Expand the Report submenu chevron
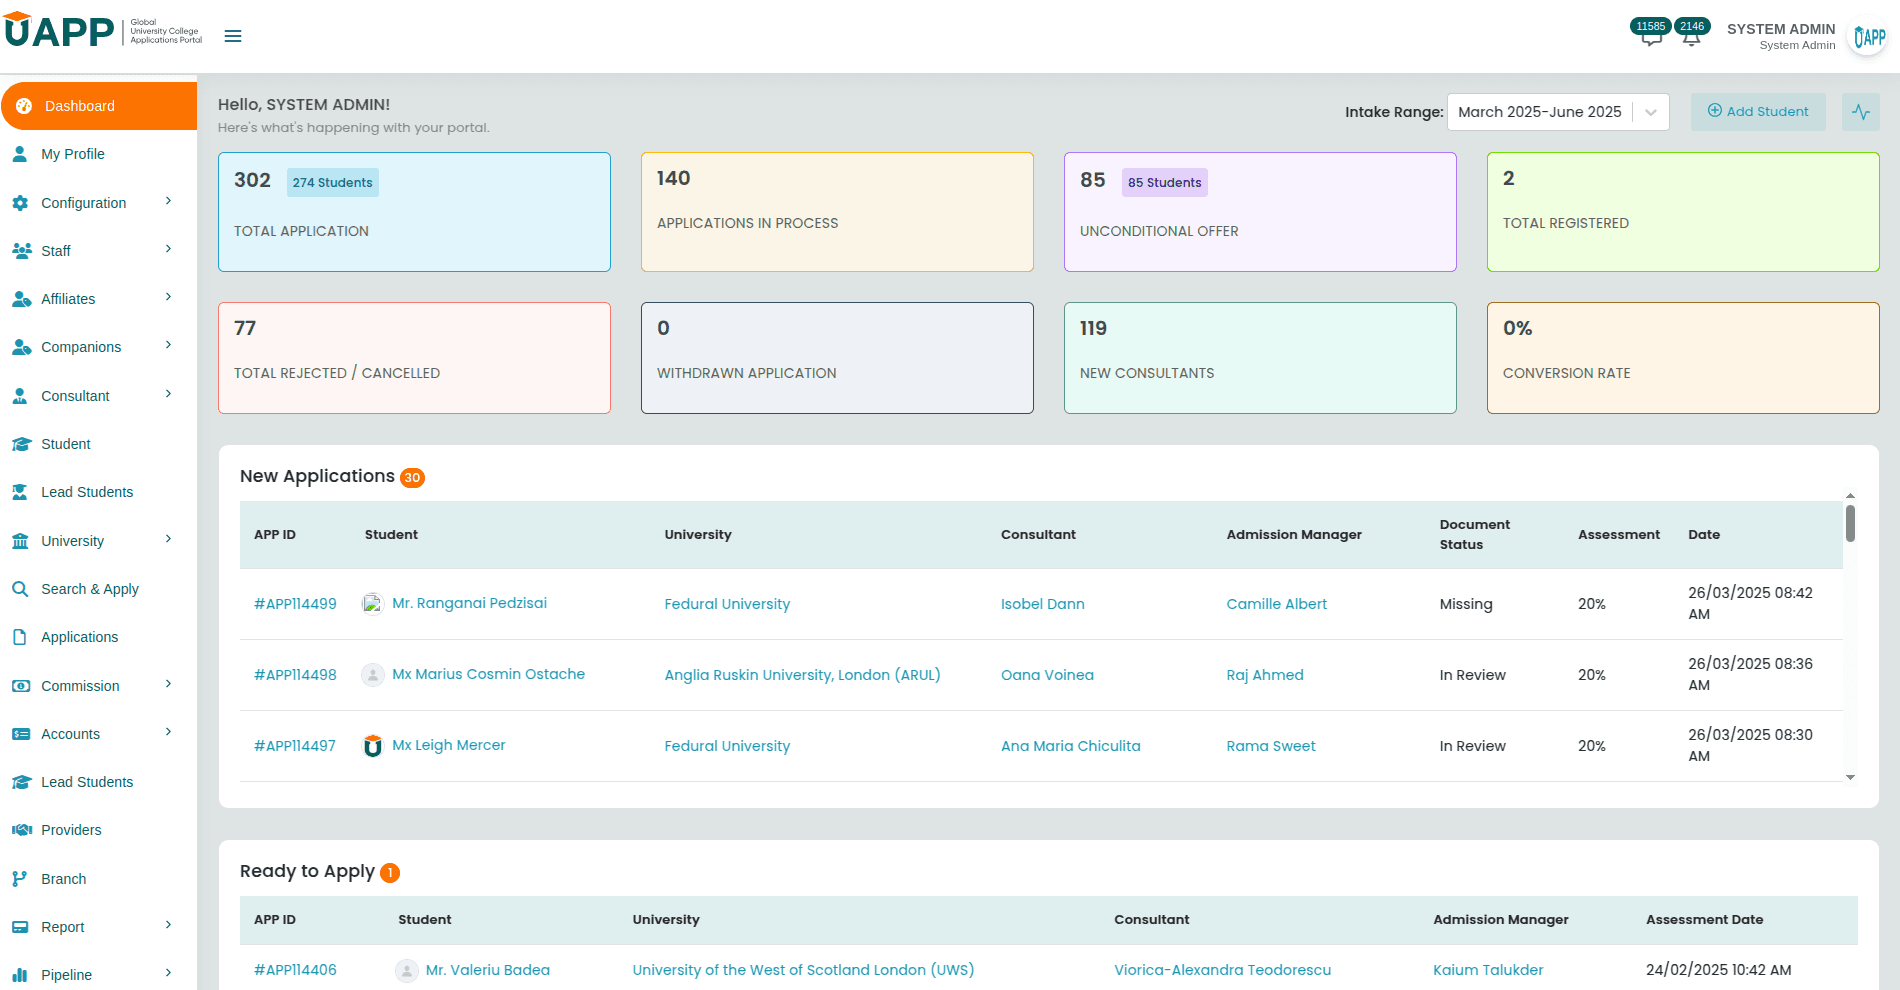 click(x=168, y=925)
